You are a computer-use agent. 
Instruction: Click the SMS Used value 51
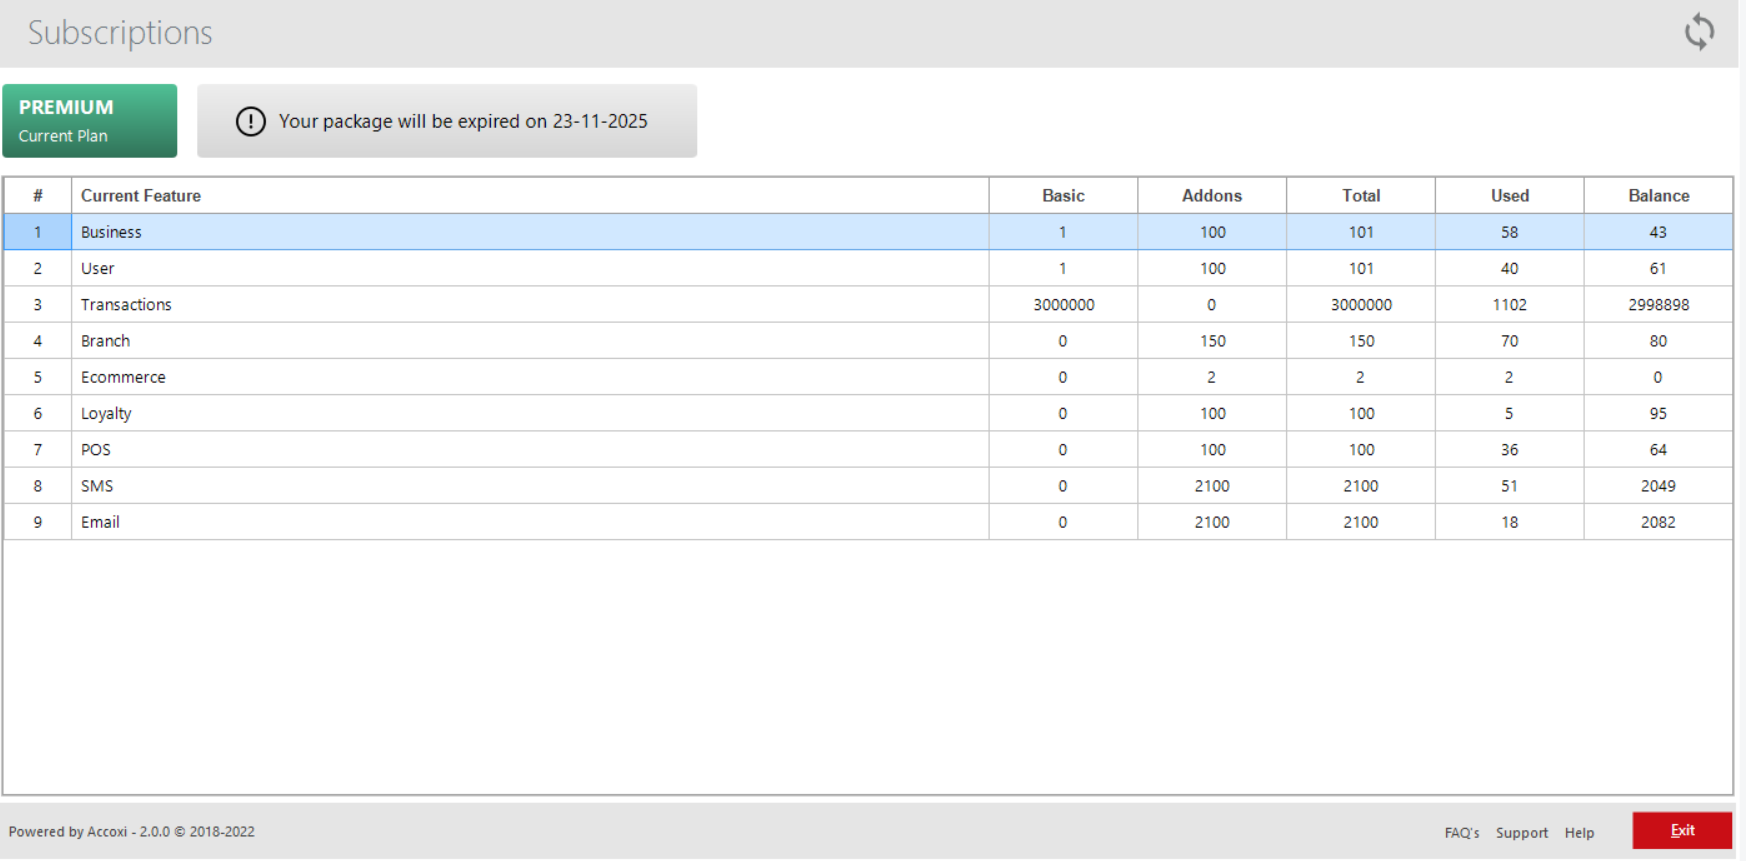1509,486
